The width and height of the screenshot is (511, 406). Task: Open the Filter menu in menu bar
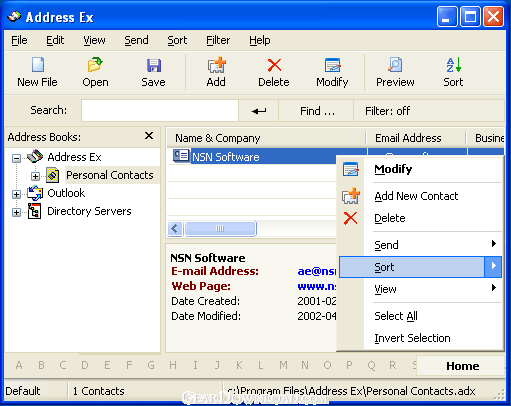218,40
